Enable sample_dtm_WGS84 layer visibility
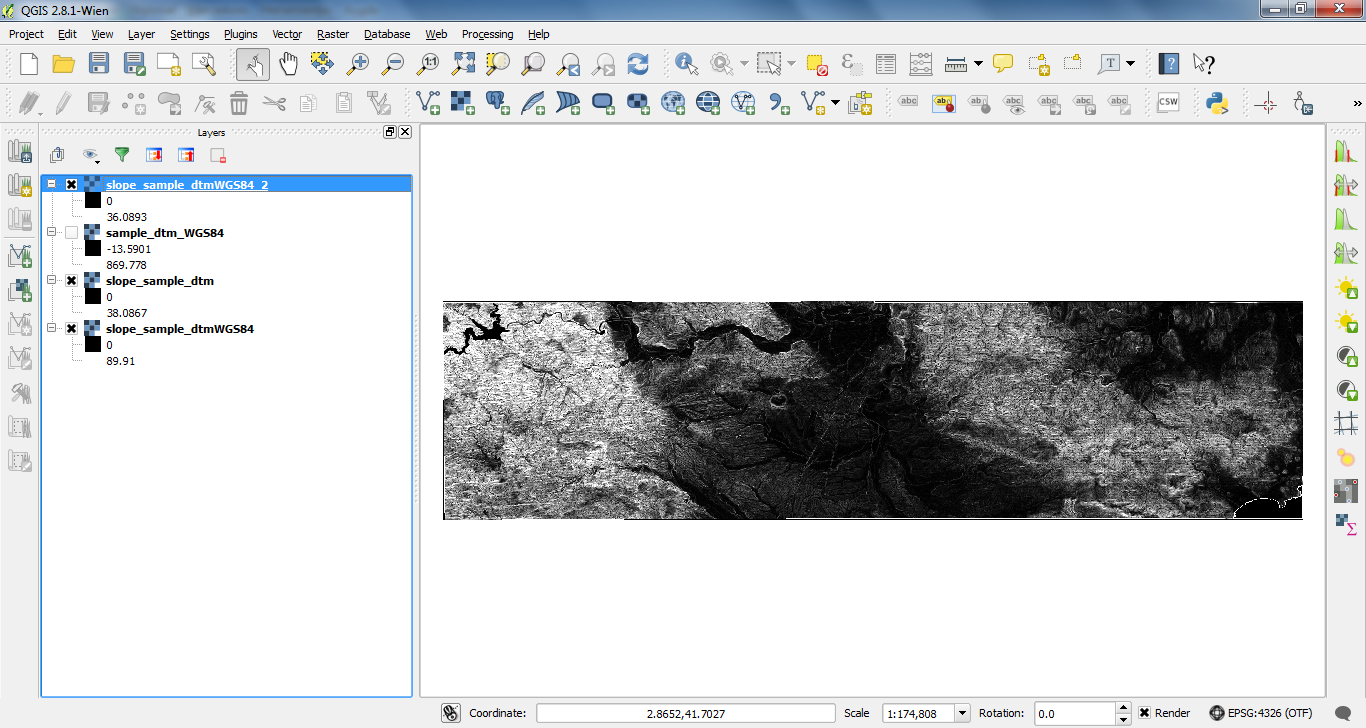1366x728 pixels. pyautogui.click(x=71, y=233)
